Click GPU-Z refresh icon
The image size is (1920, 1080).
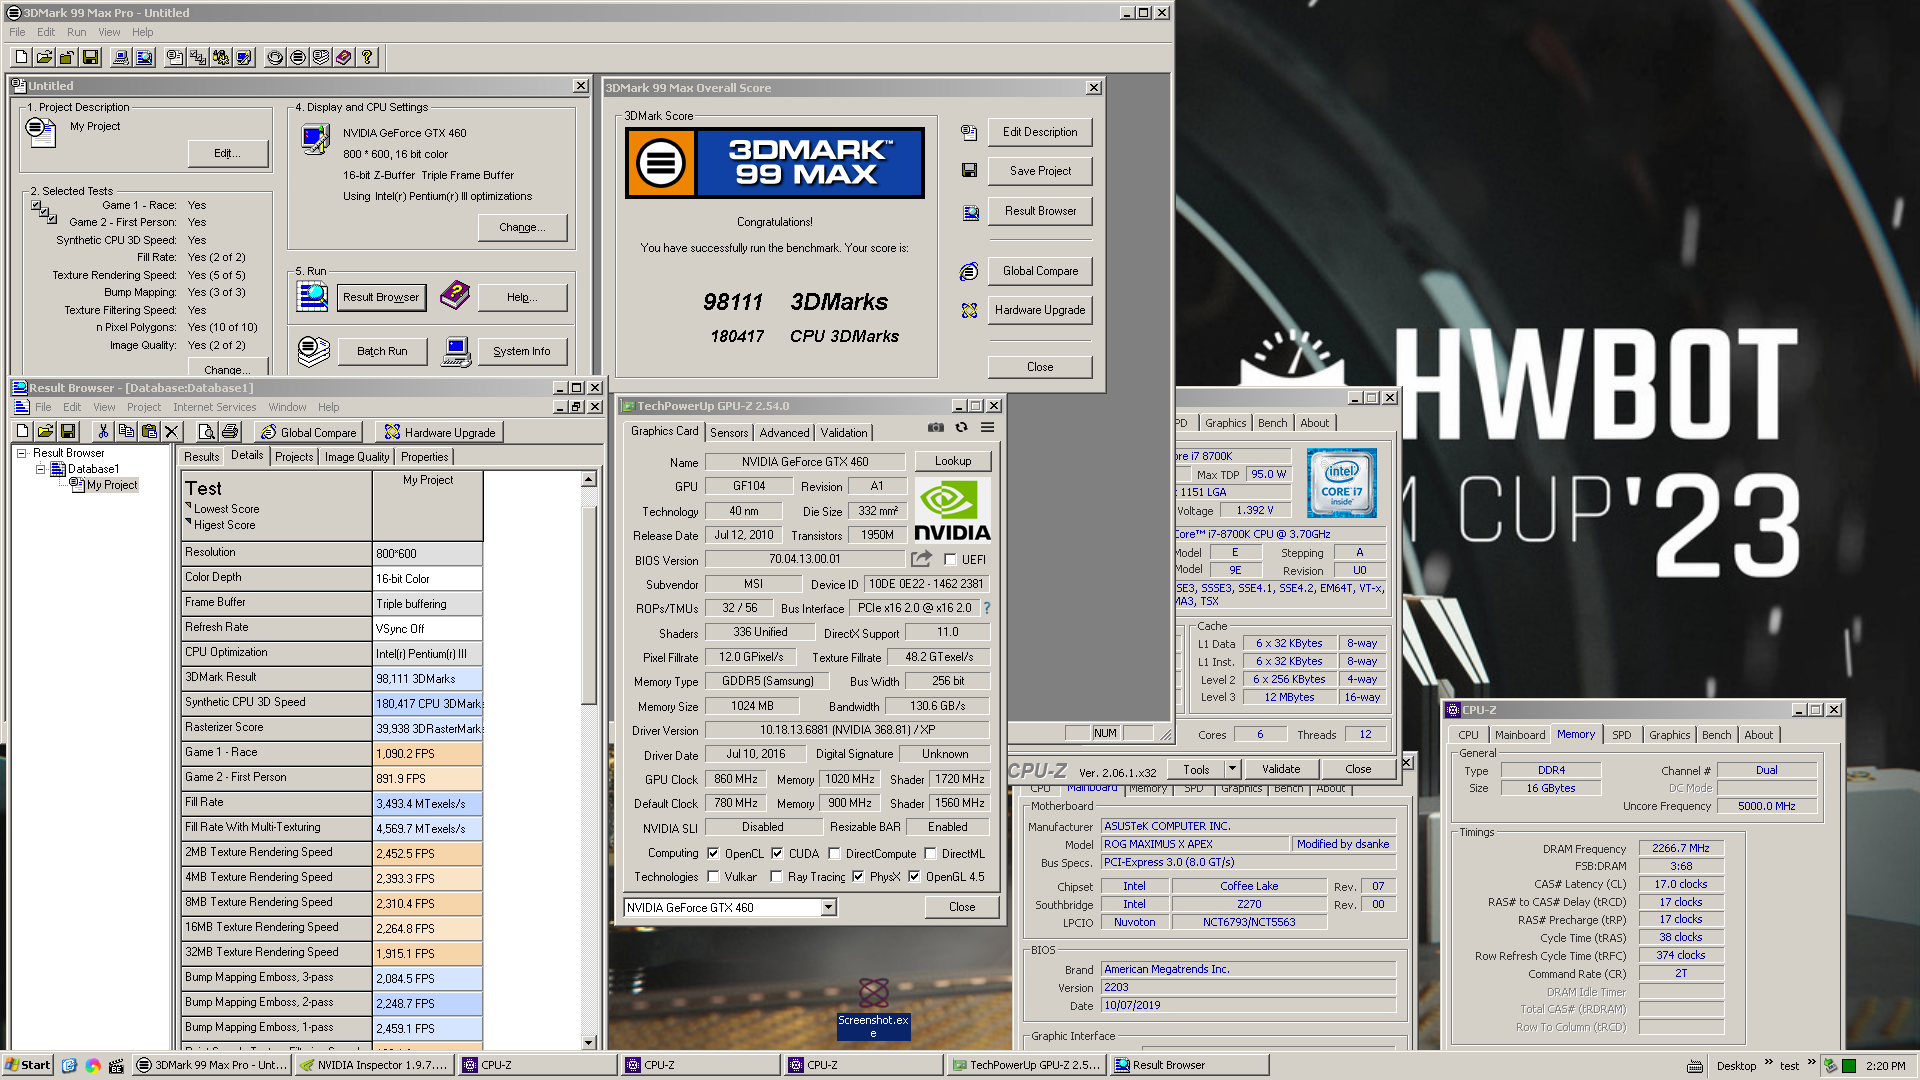pyautogui.click(x=961, y=427)
